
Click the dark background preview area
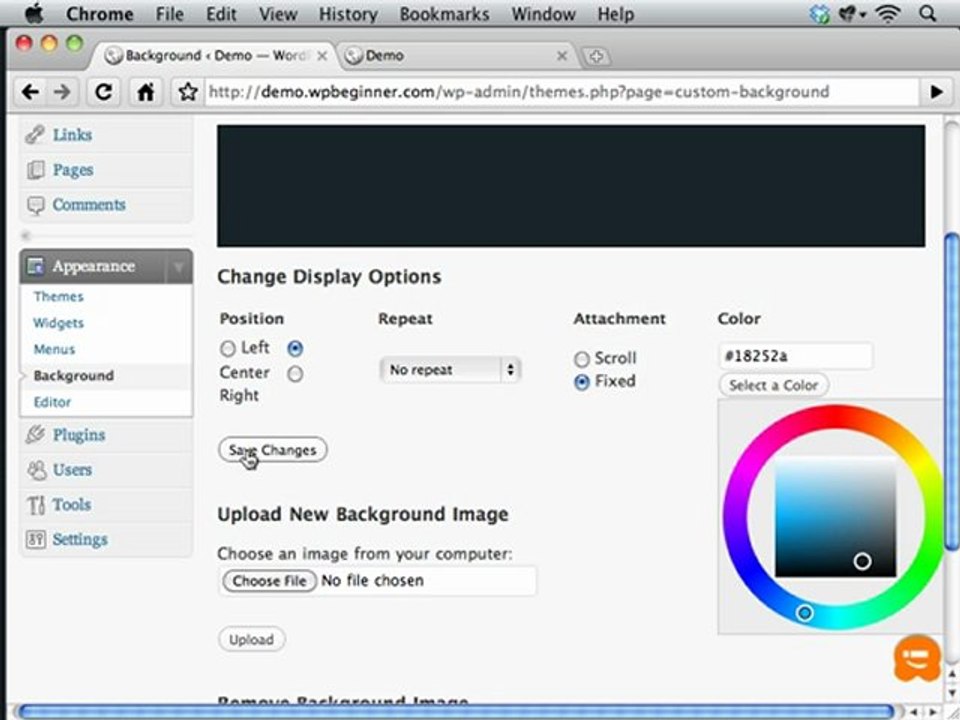tap(571, 186)
